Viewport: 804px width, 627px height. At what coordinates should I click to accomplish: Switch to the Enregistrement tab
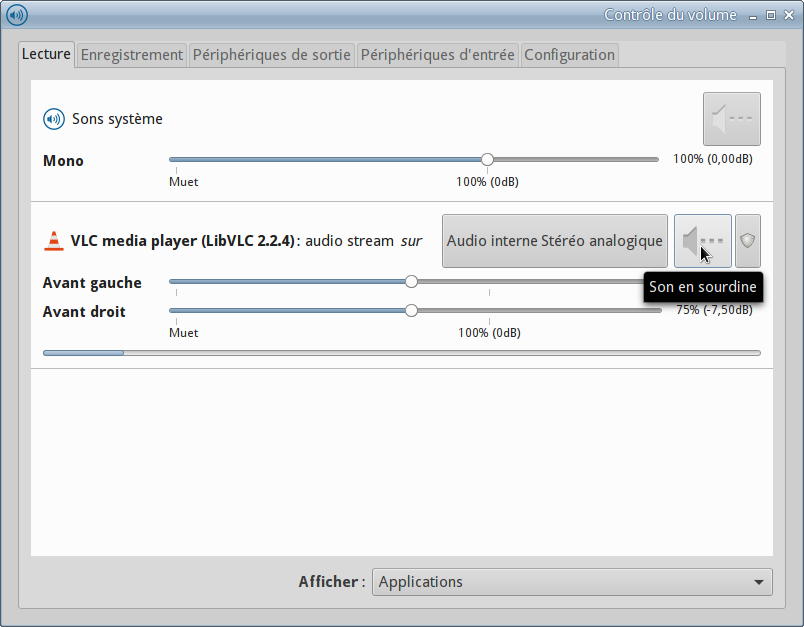point(131,55)
